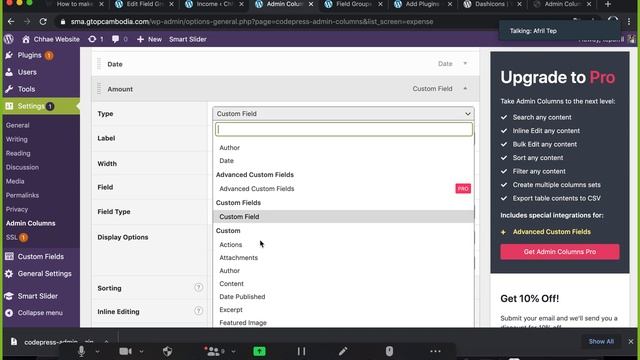
Task: Grab the Amount column drag handle
Action: [99, 89]
